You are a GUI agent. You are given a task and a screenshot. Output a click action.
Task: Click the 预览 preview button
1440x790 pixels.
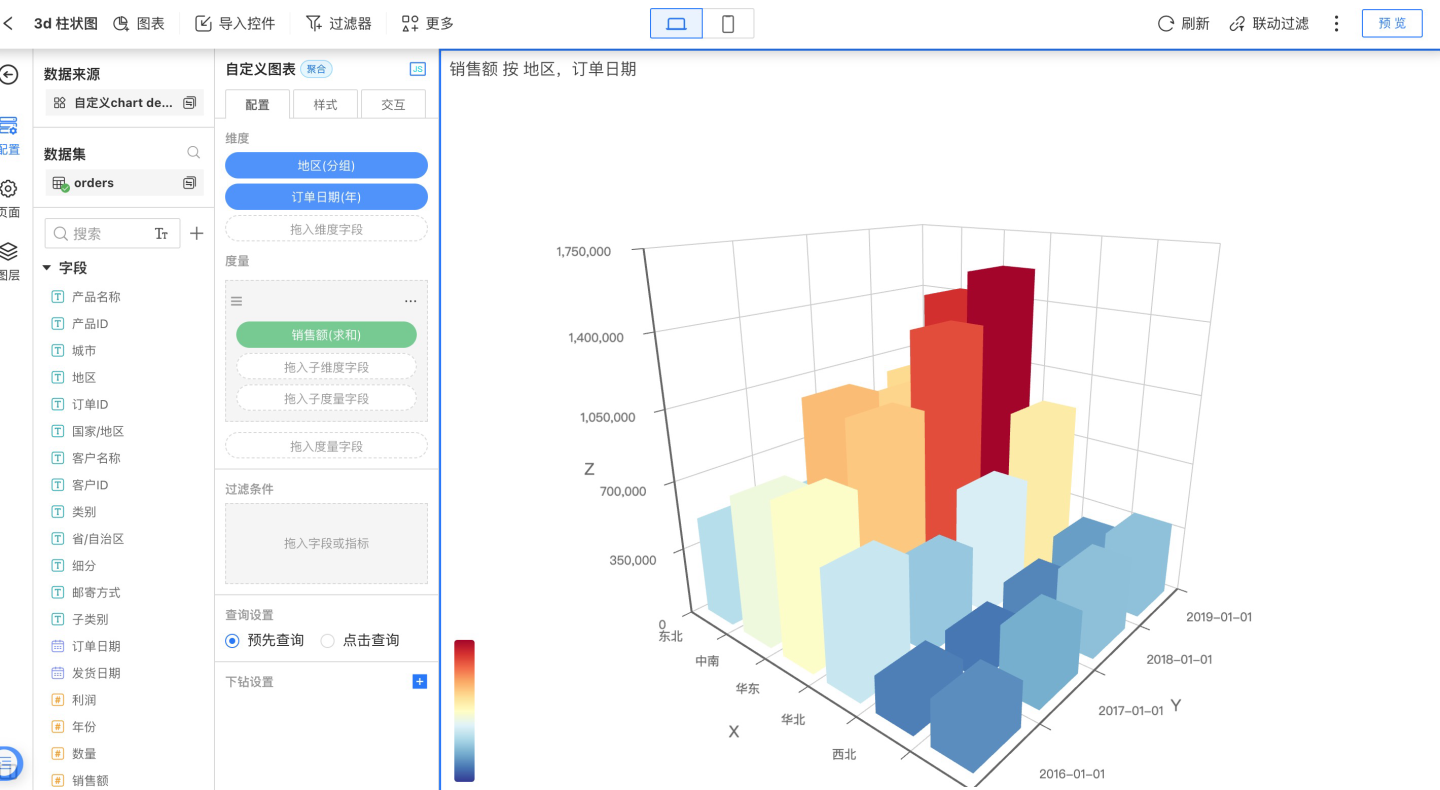(1391, 23)
